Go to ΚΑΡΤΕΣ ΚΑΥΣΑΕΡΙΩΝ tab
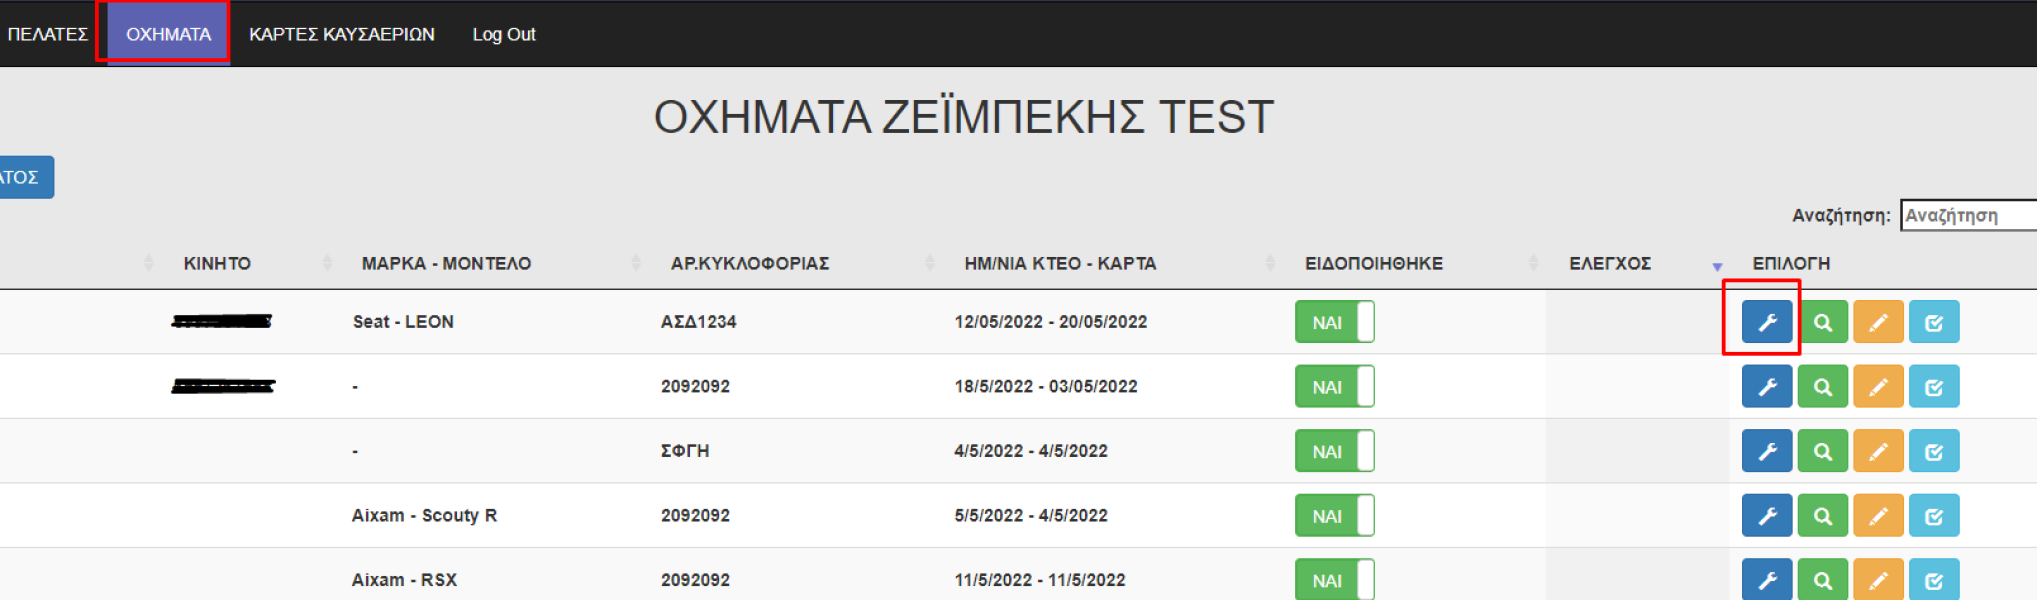The width and height of the screenshot is (2037, 600). (341, 34)
